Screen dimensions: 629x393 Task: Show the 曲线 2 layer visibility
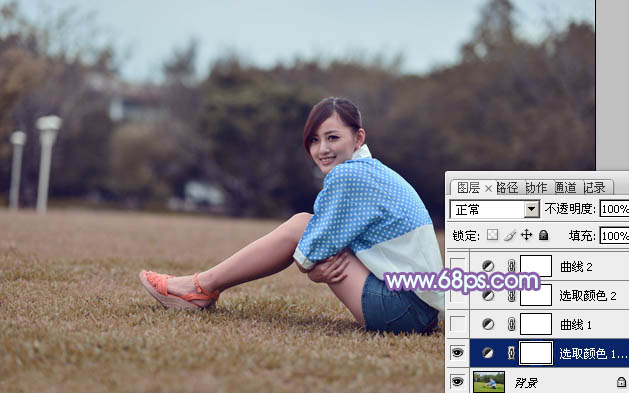point(457,266)
